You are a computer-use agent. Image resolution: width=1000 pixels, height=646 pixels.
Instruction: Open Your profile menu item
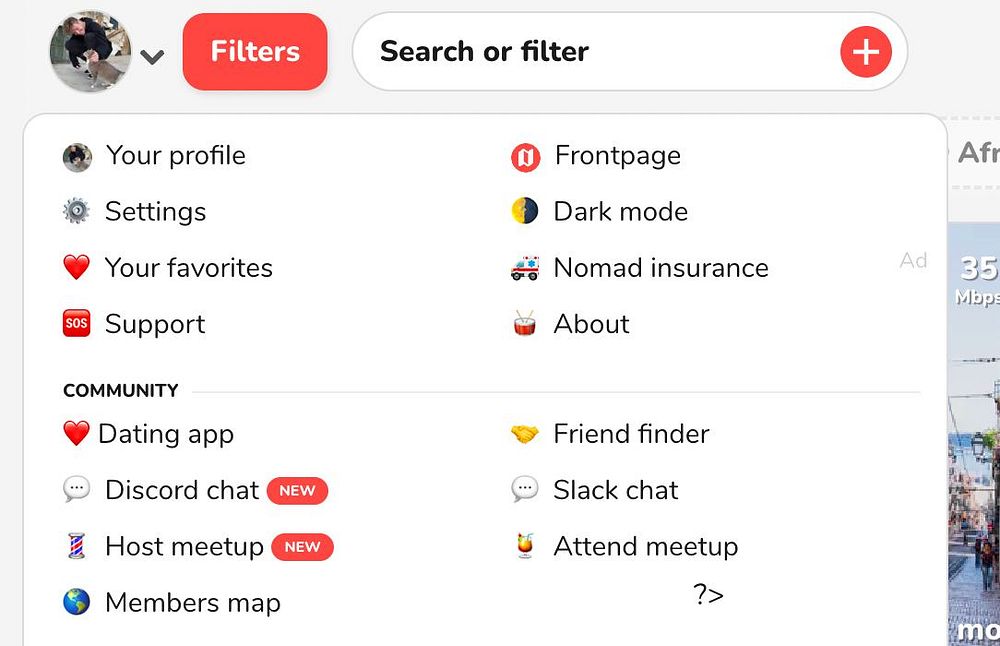coord(175,156)
